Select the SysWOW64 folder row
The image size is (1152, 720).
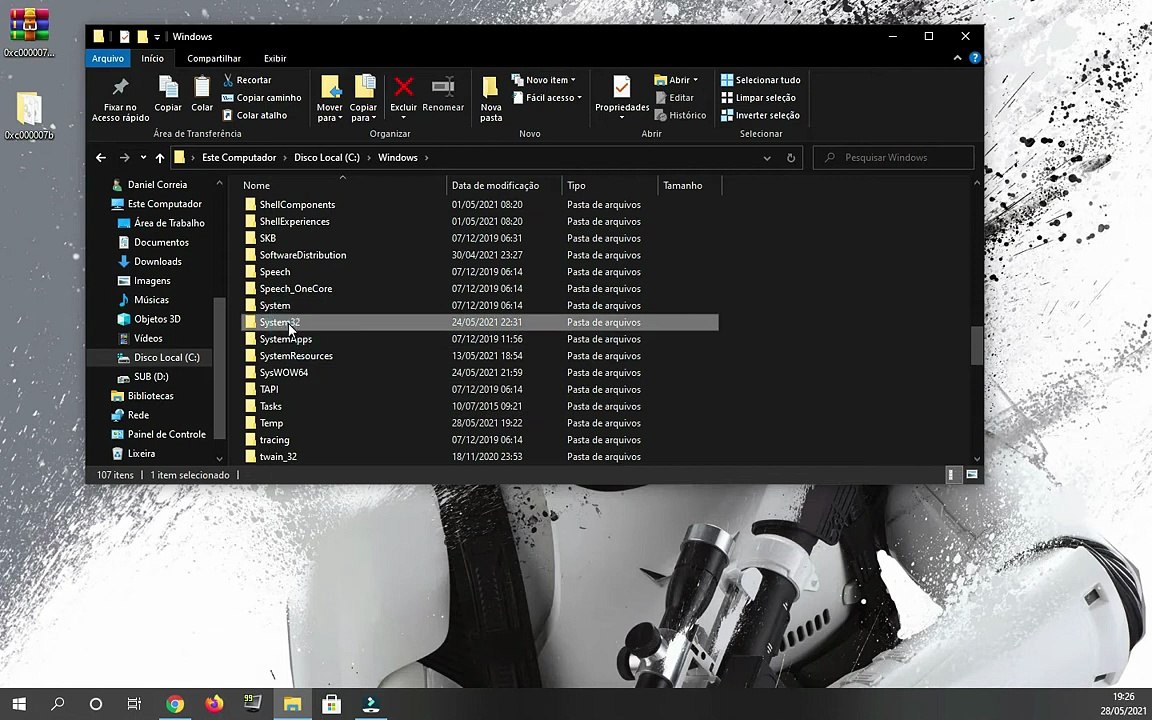(480, 372)
